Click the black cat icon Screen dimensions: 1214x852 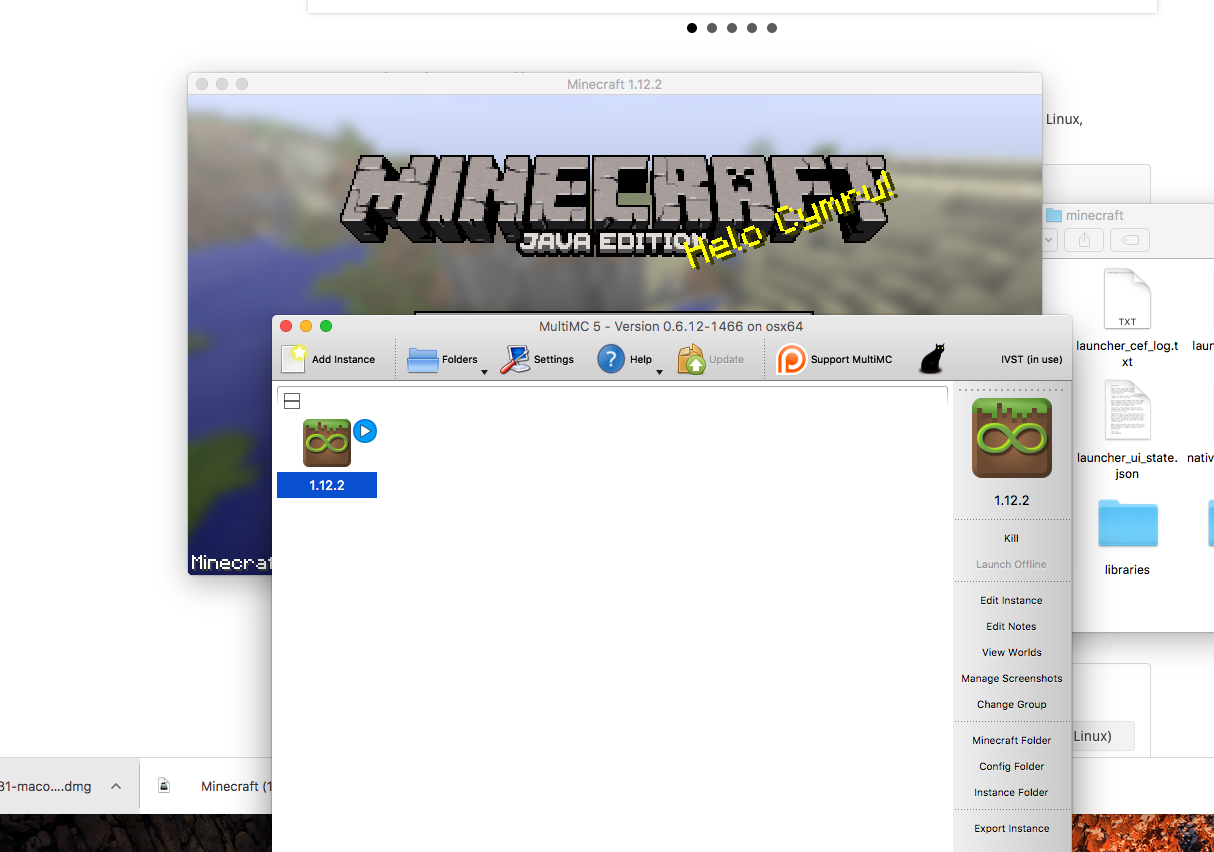(x=932, y=359)
